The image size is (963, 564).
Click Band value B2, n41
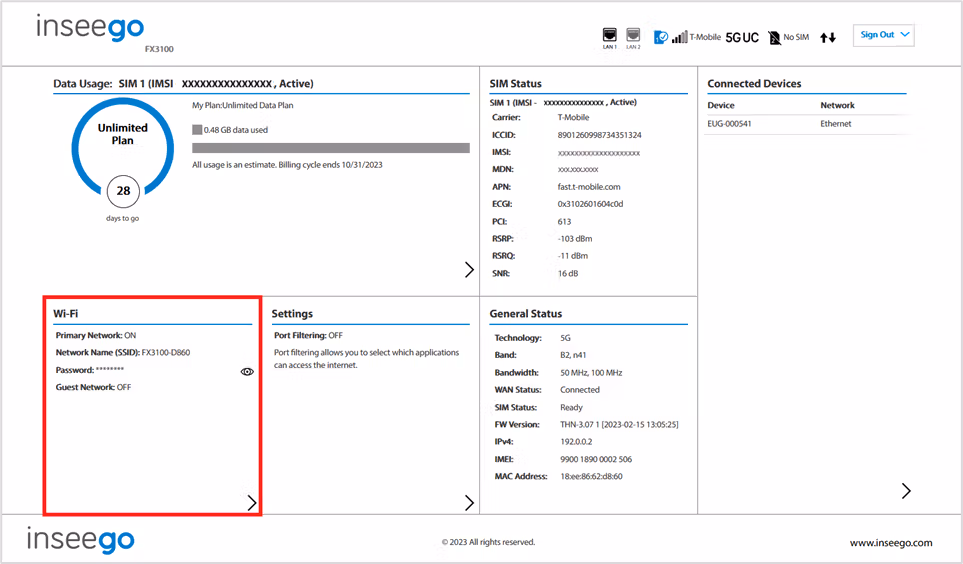coord(573,355)
